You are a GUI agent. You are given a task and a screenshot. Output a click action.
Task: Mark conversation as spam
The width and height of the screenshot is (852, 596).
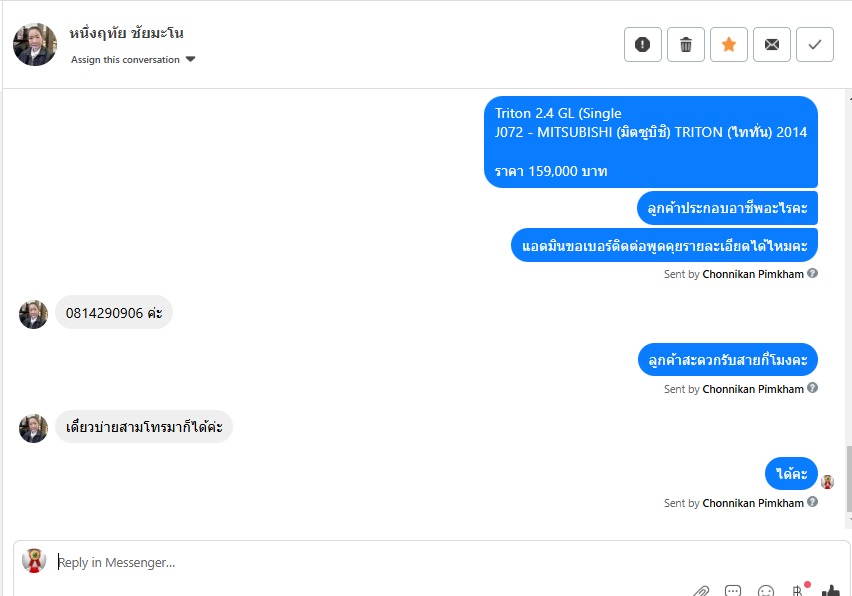point(643,44)
